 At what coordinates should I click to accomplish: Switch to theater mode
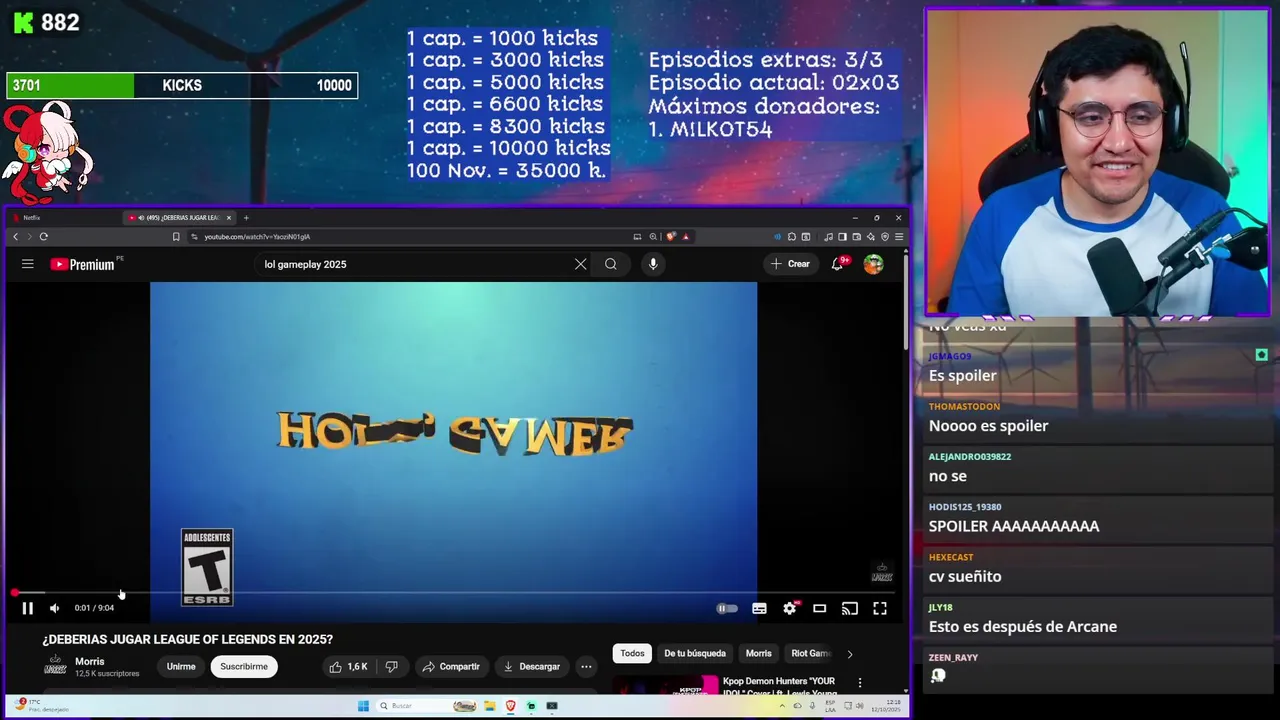tap(820, 608)
